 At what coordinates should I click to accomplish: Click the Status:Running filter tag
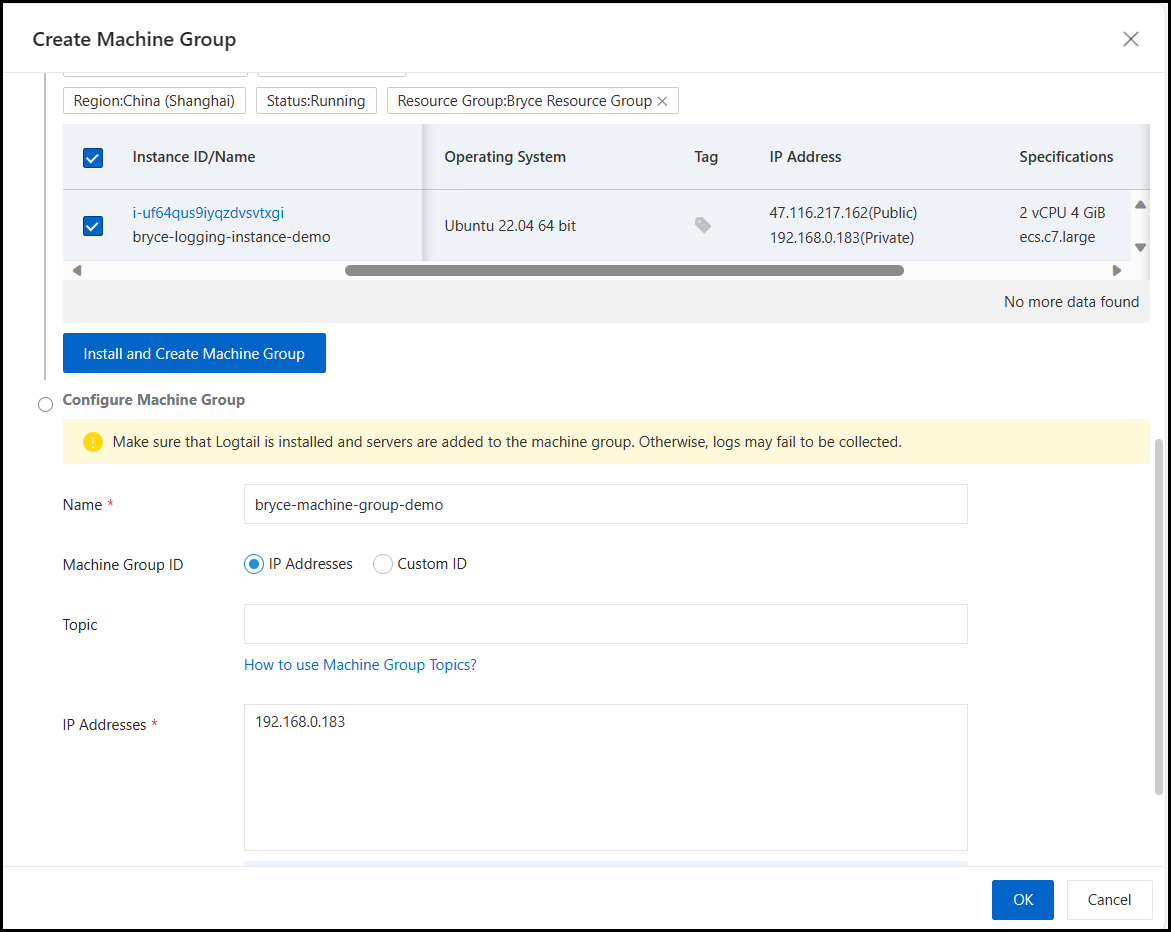pos(316,101)
